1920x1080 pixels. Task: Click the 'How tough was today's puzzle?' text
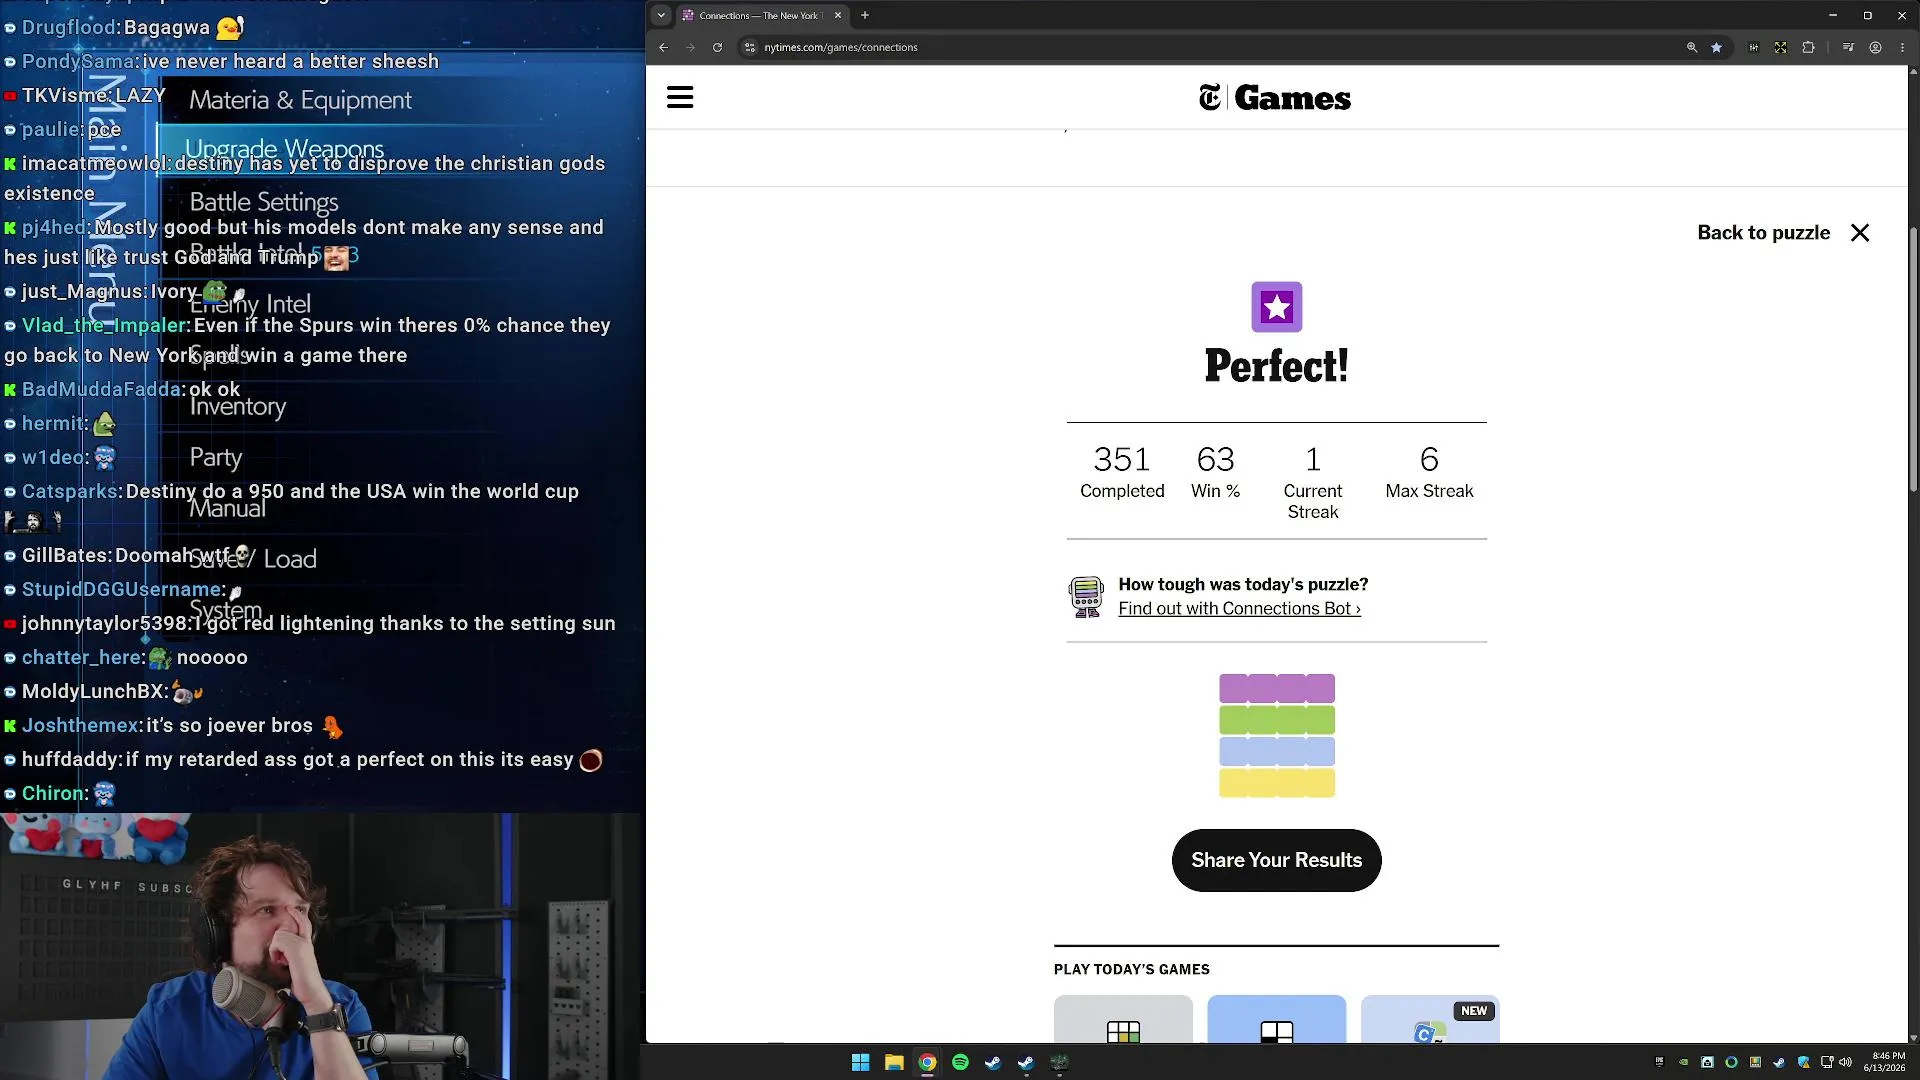tap(1243, 584)
